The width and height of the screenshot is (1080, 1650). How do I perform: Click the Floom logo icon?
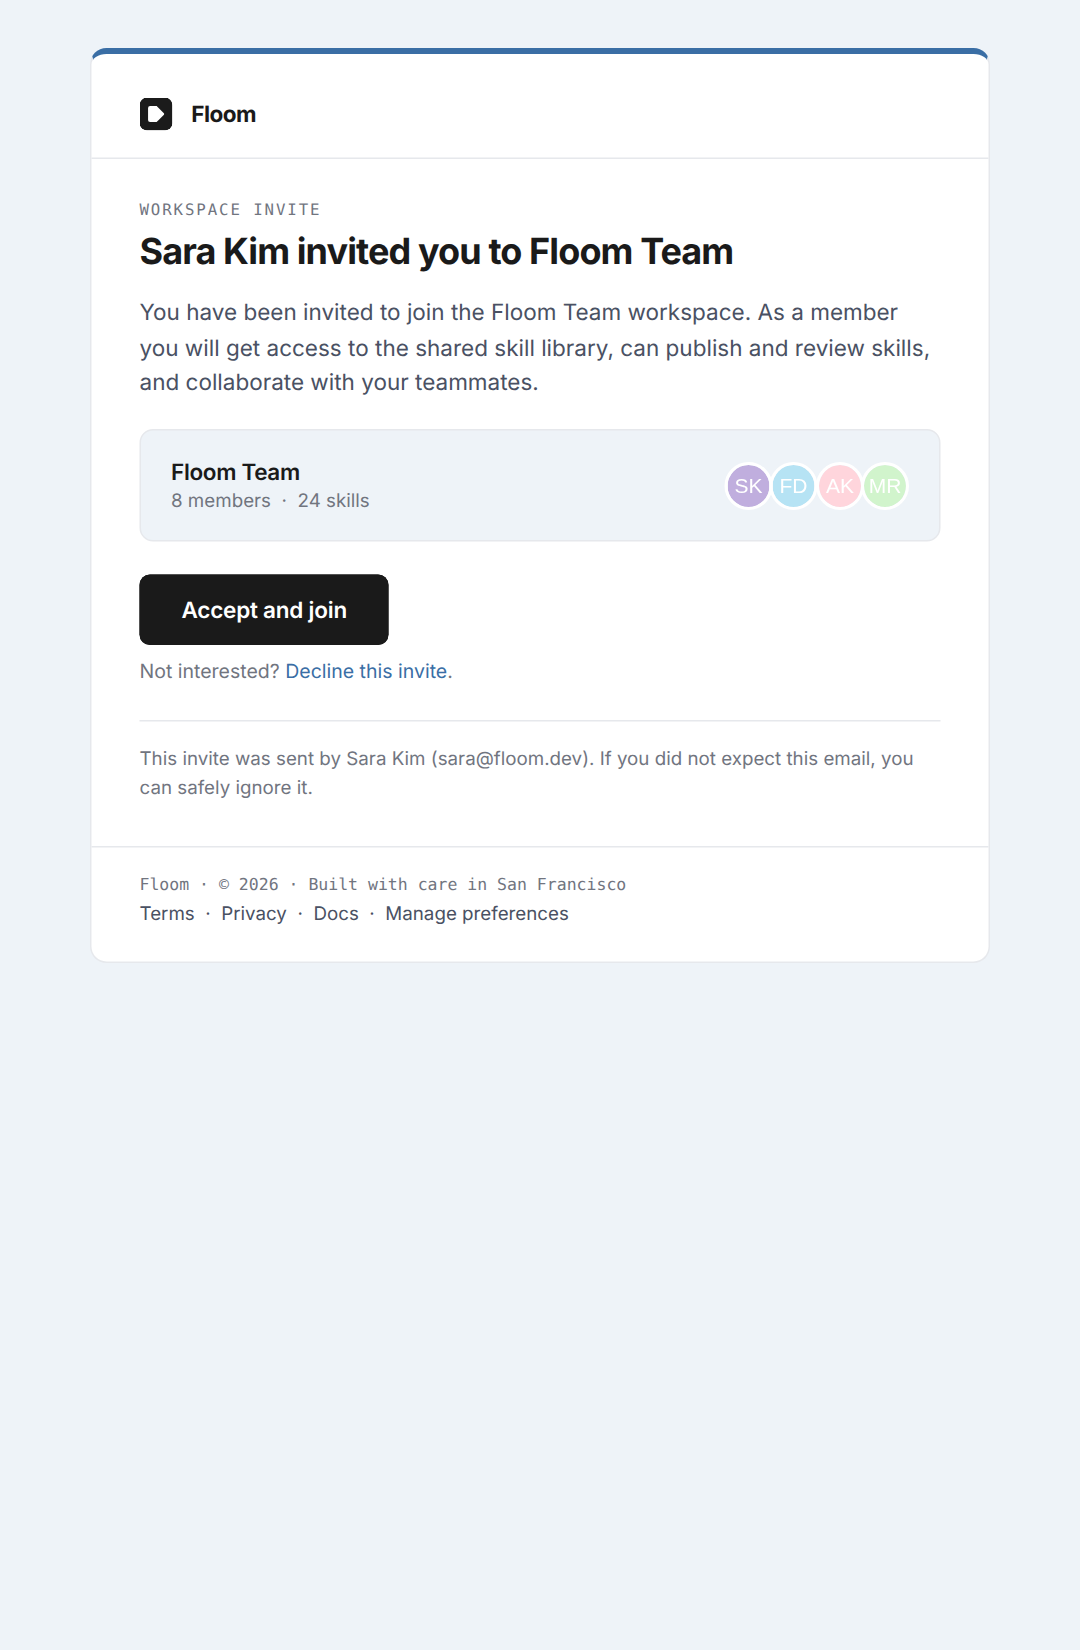coord(156,114)
